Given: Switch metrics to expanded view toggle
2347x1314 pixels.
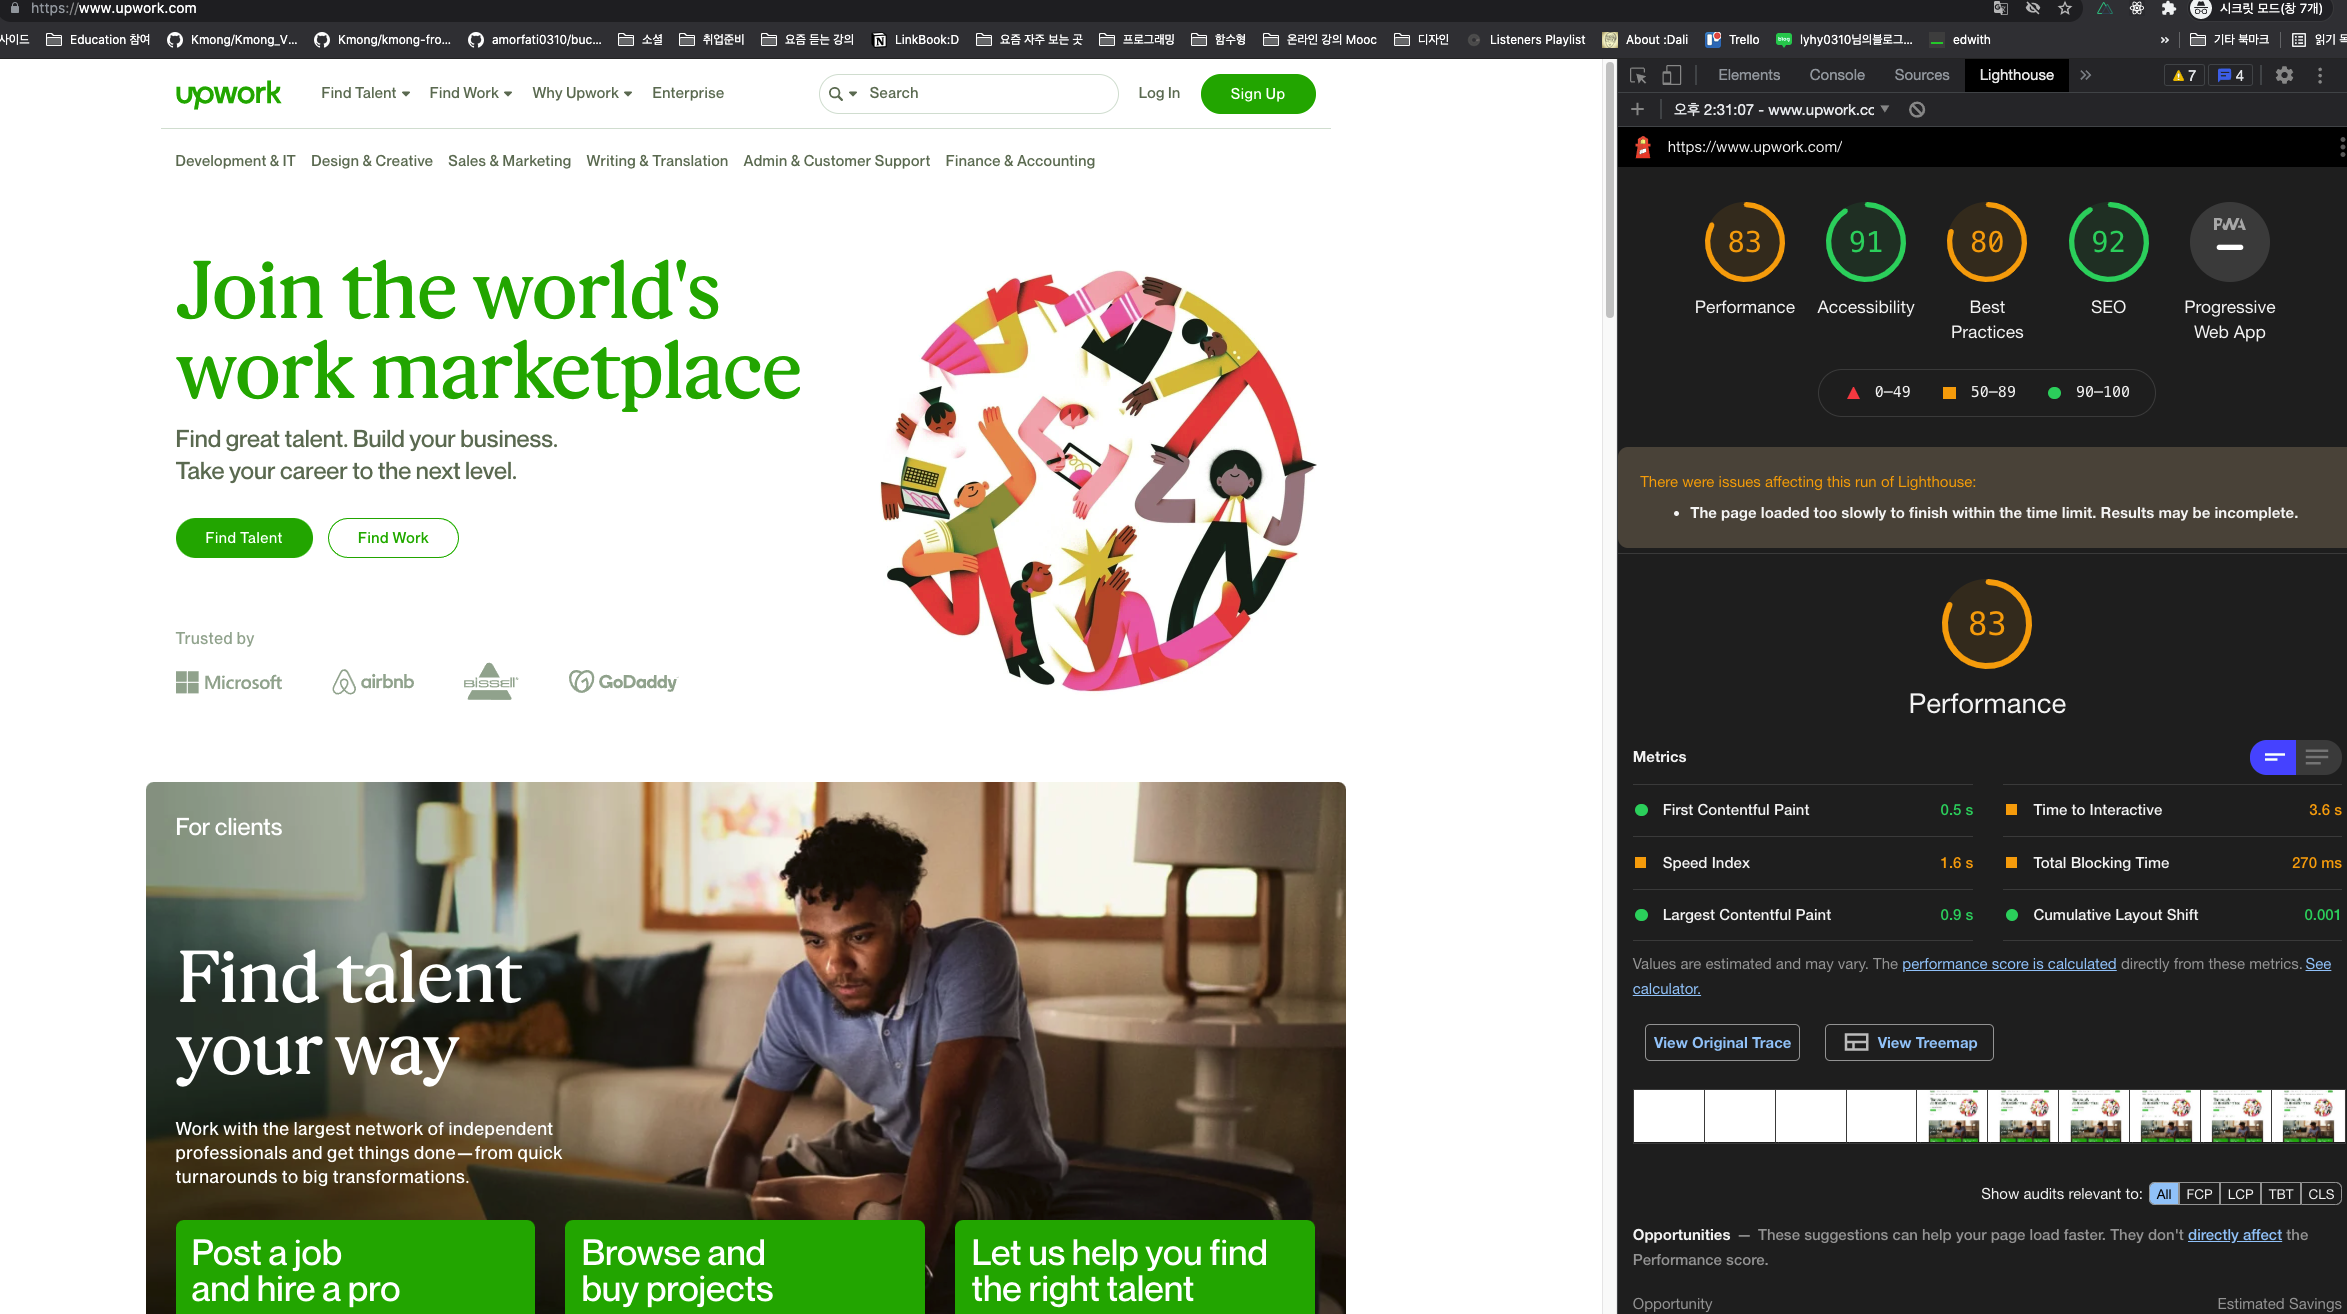Looking at the screenshot, I should coord(2317,757).
